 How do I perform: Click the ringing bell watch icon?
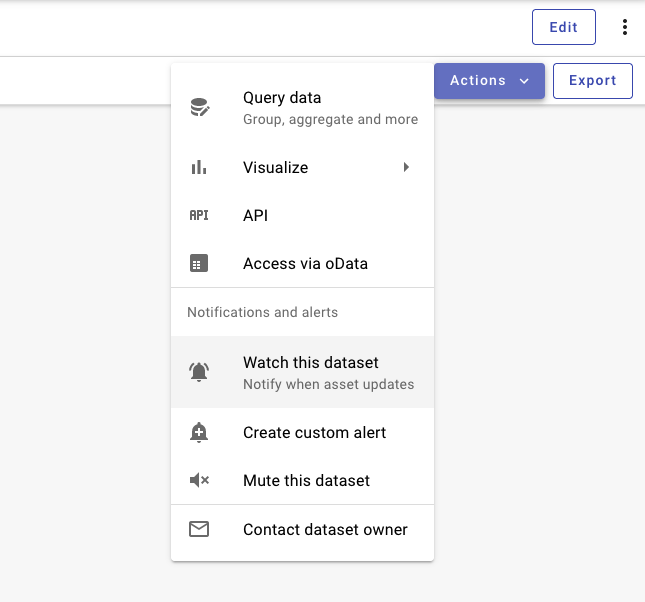point(199,372)
